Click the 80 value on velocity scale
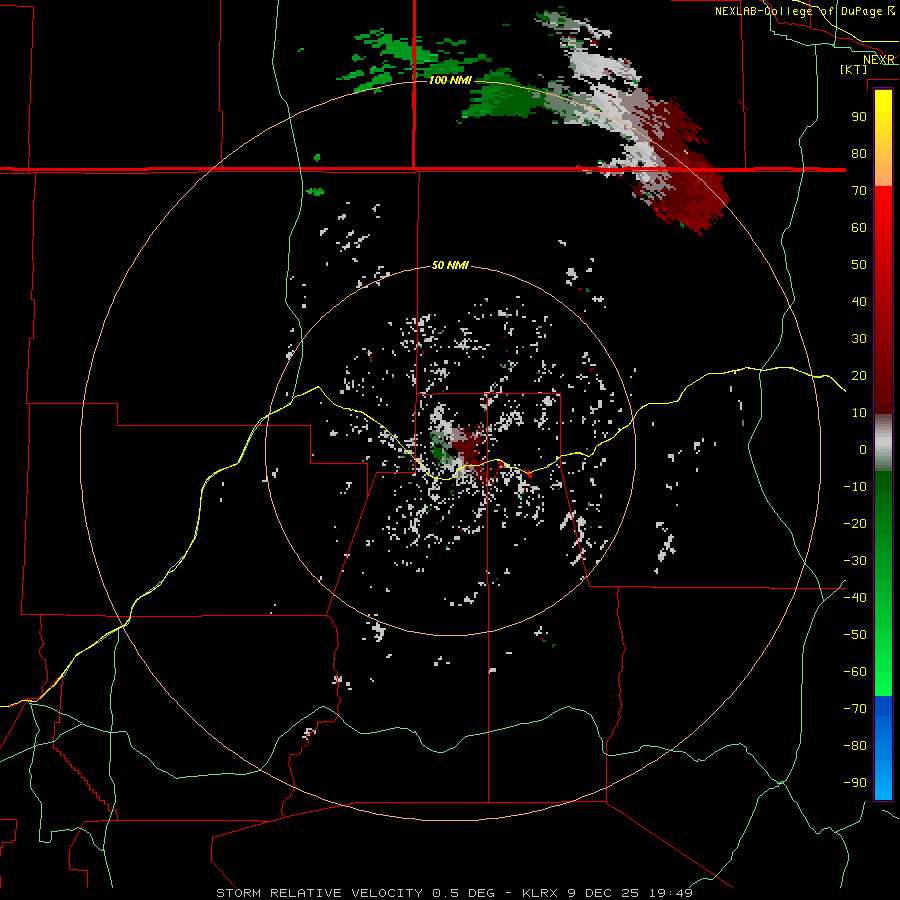This screenshot has height=900, width=900. [x=859, y=153]
